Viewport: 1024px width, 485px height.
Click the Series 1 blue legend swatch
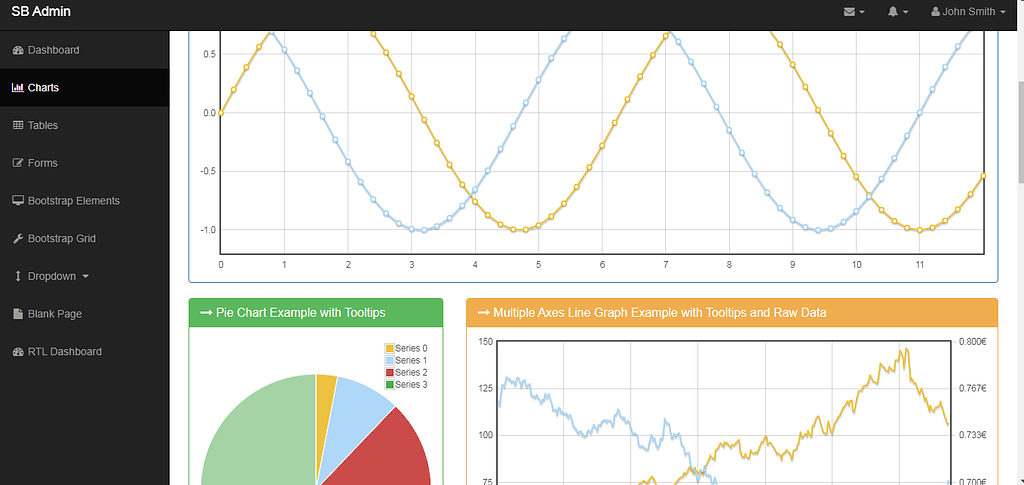(390, 360)
